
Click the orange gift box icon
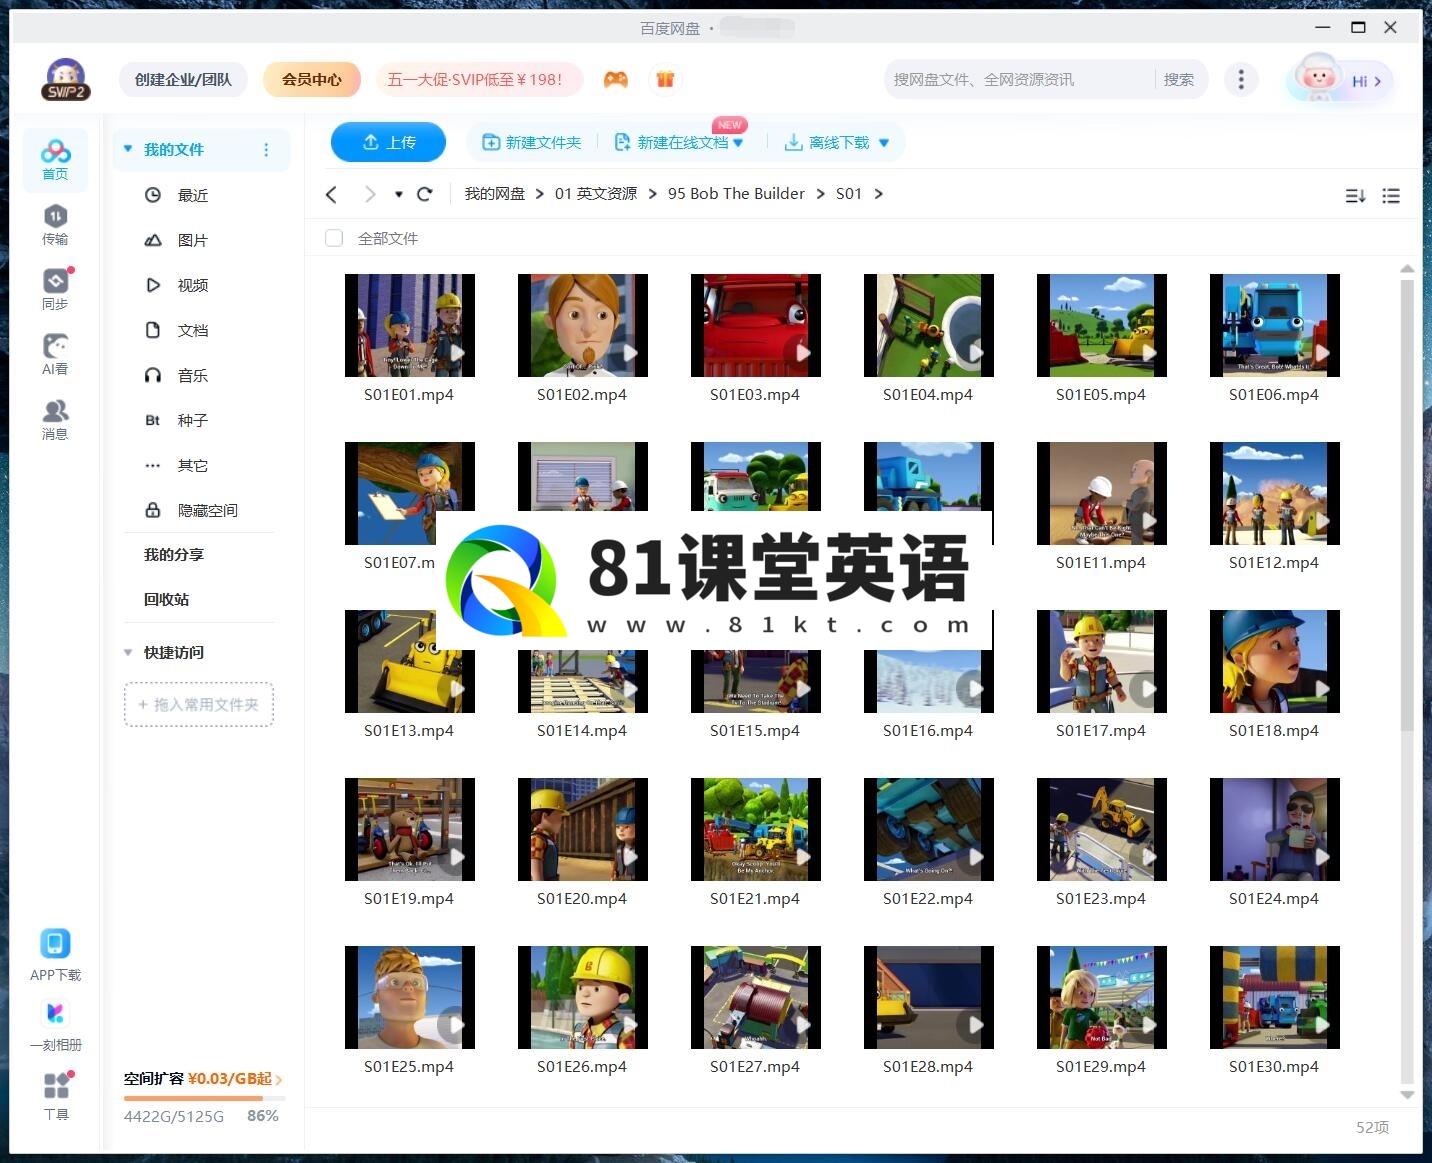click(x=665, y=79)
